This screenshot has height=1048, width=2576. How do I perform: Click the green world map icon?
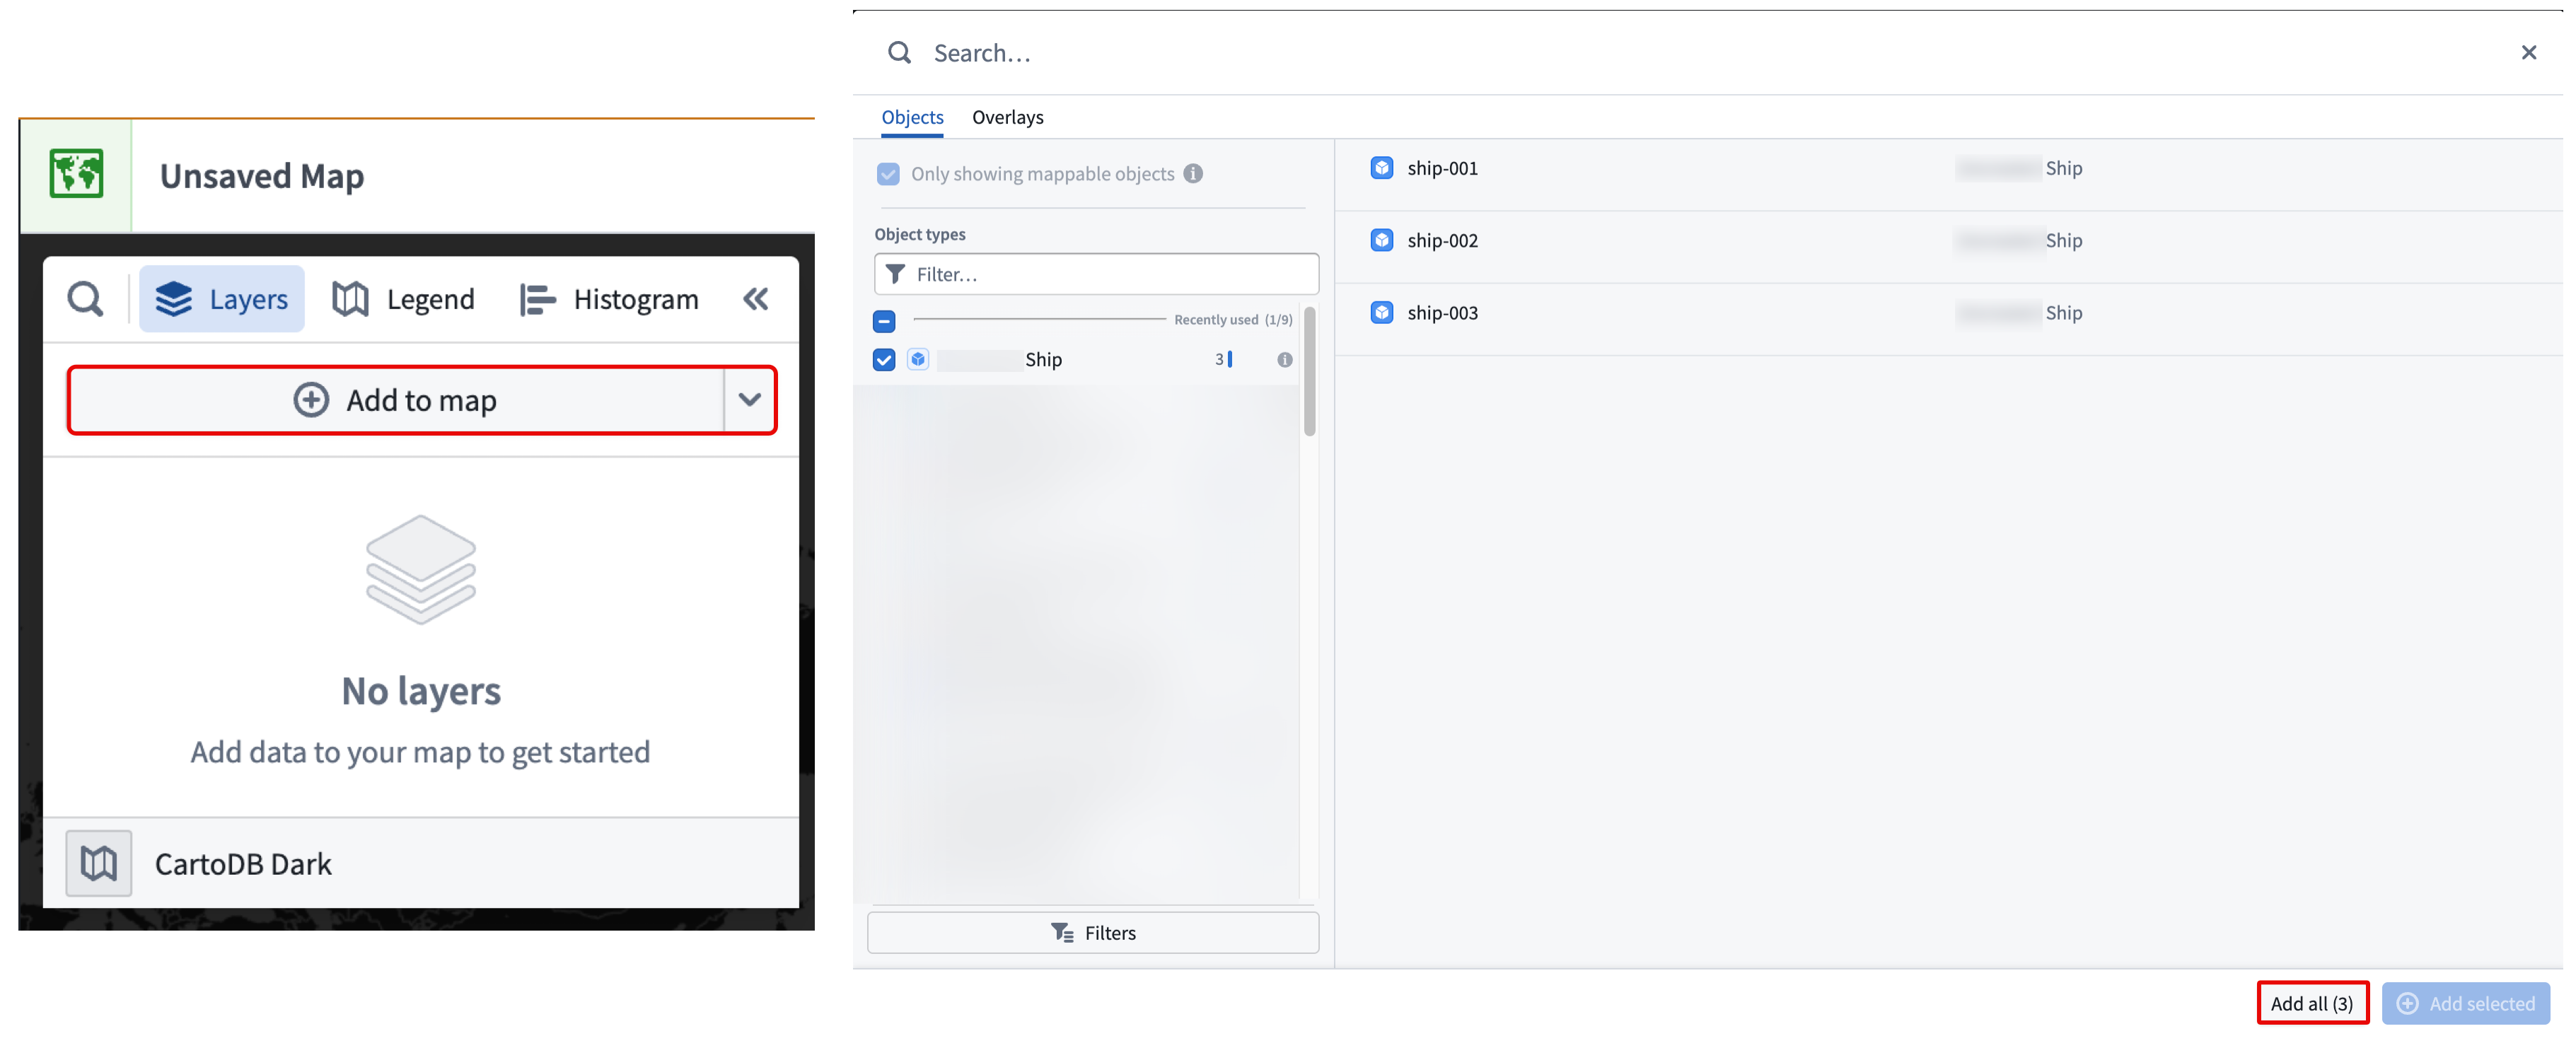[76, 175]
